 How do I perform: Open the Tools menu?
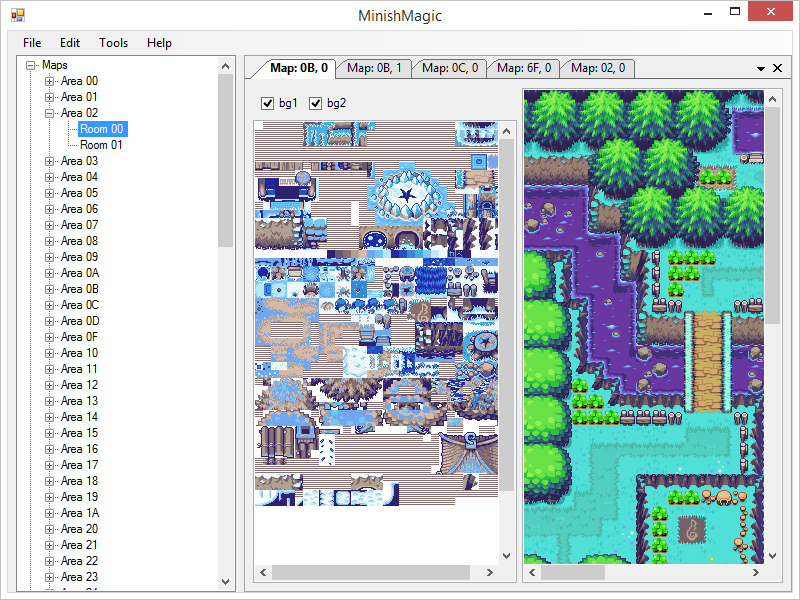pos(113,43)
